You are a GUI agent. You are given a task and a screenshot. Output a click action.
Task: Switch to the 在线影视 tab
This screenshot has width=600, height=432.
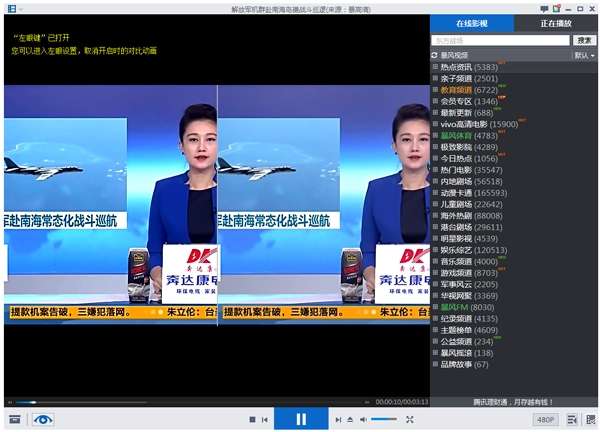472,22
